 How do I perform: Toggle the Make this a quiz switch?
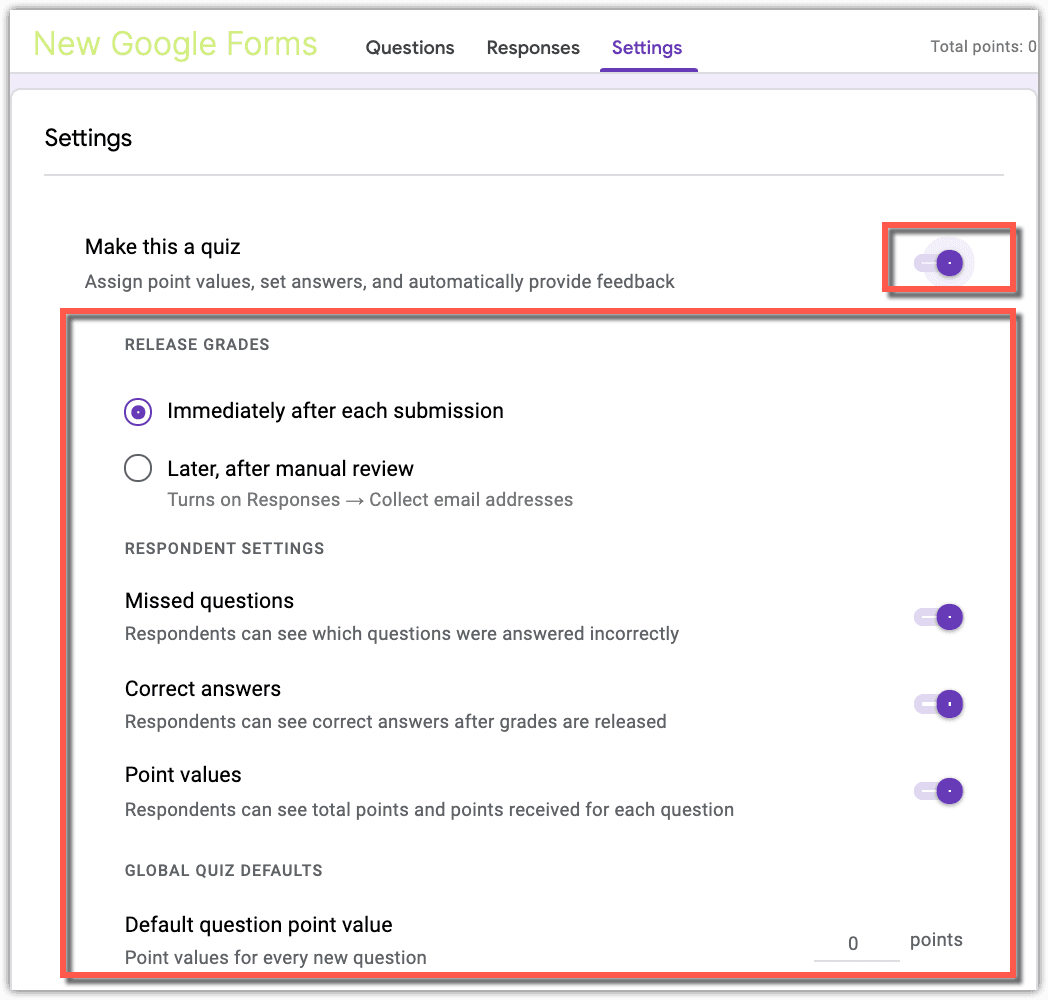pos(939,263)
